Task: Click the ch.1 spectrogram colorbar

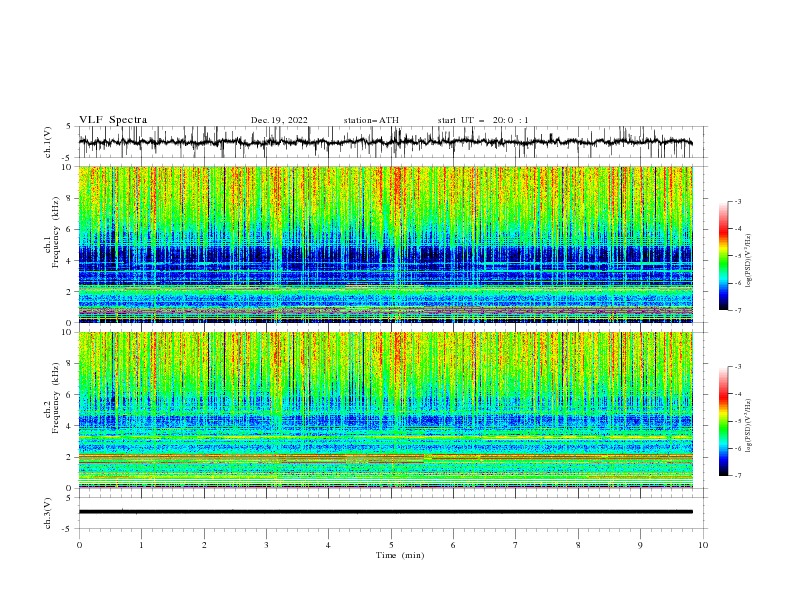Action: coord(723,256)
